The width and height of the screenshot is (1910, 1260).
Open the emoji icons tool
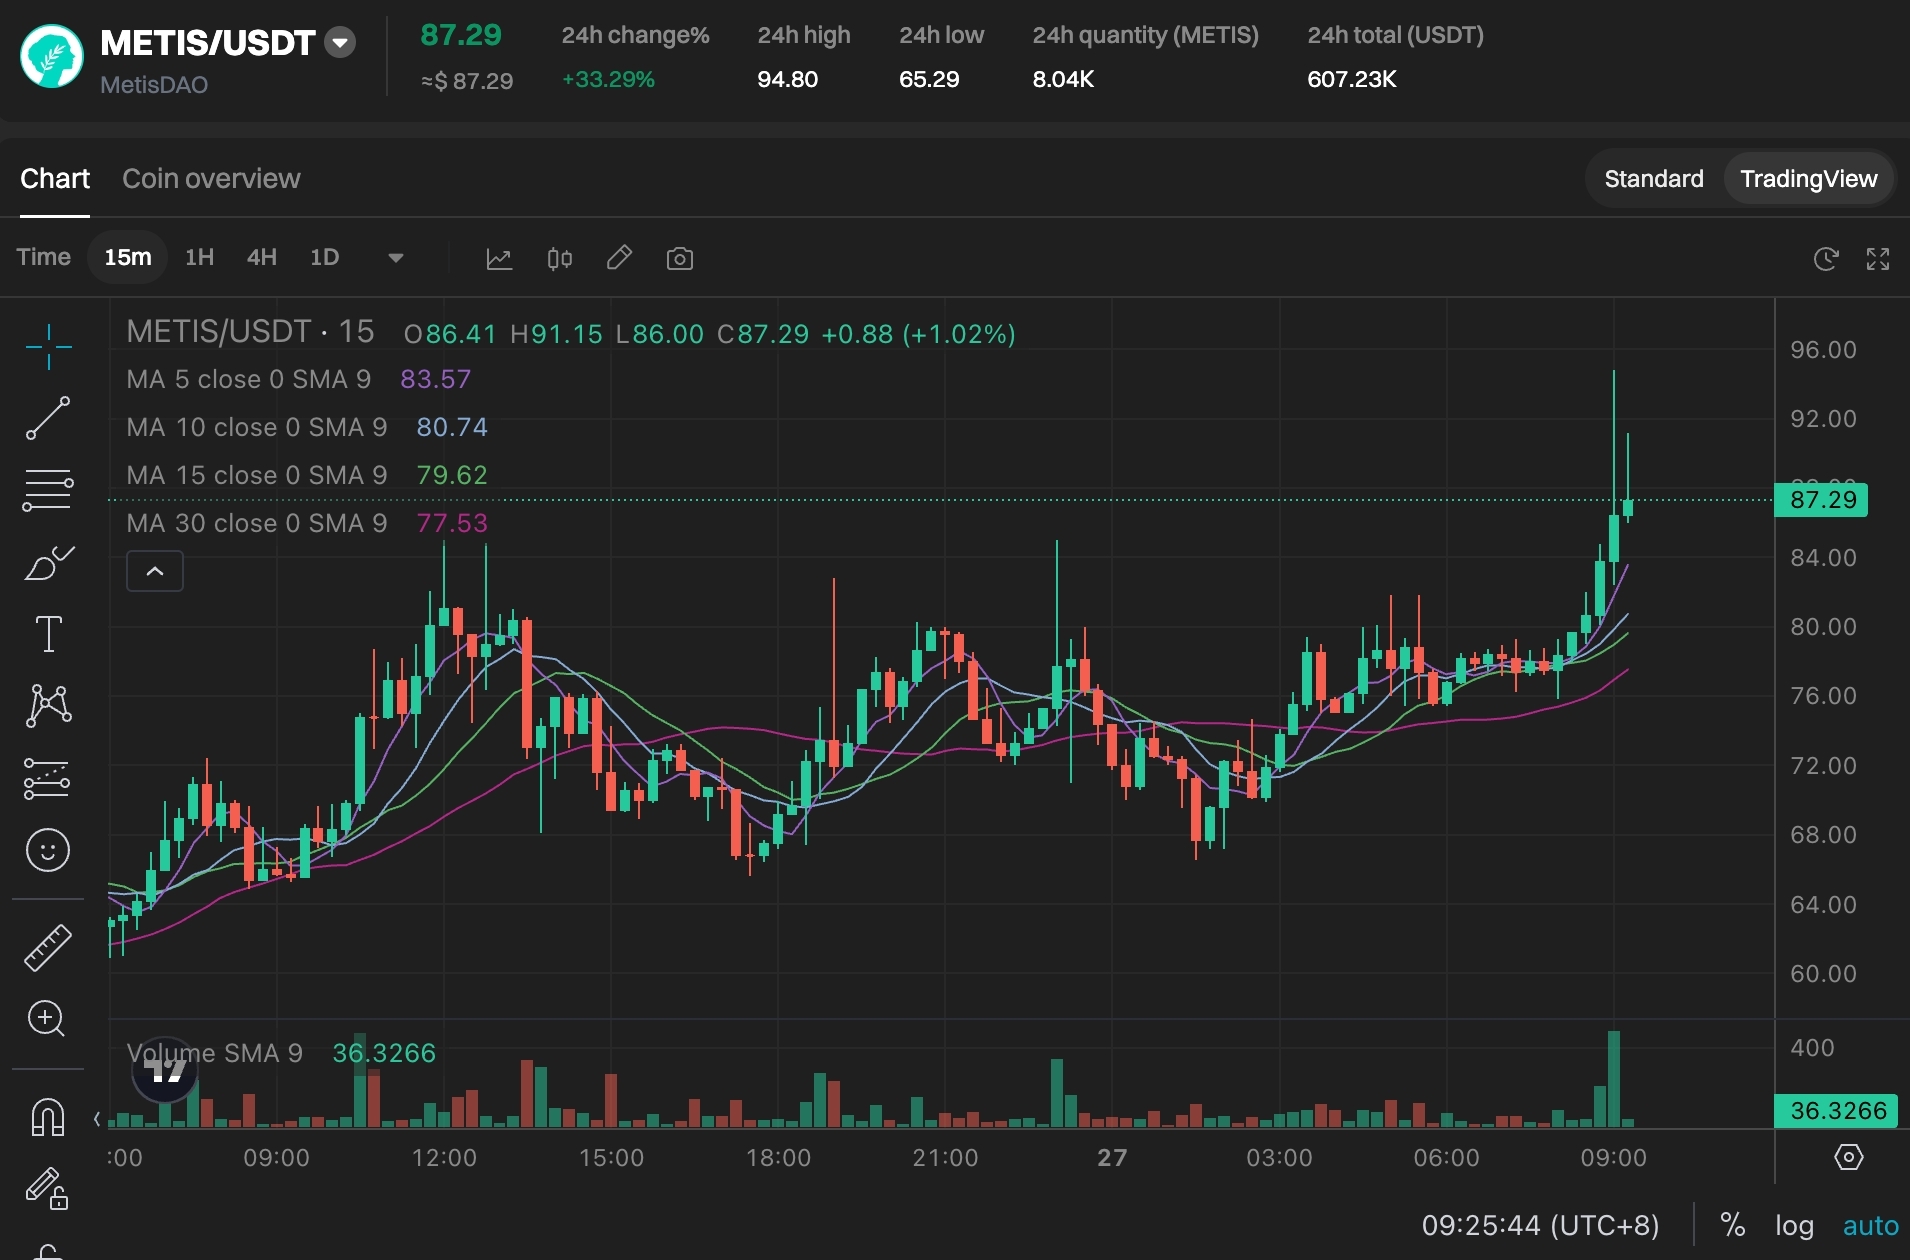click(47, 850)
